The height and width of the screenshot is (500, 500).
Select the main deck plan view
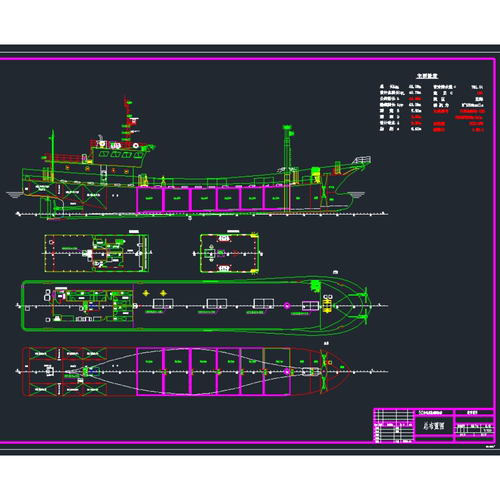pos(197,305)
